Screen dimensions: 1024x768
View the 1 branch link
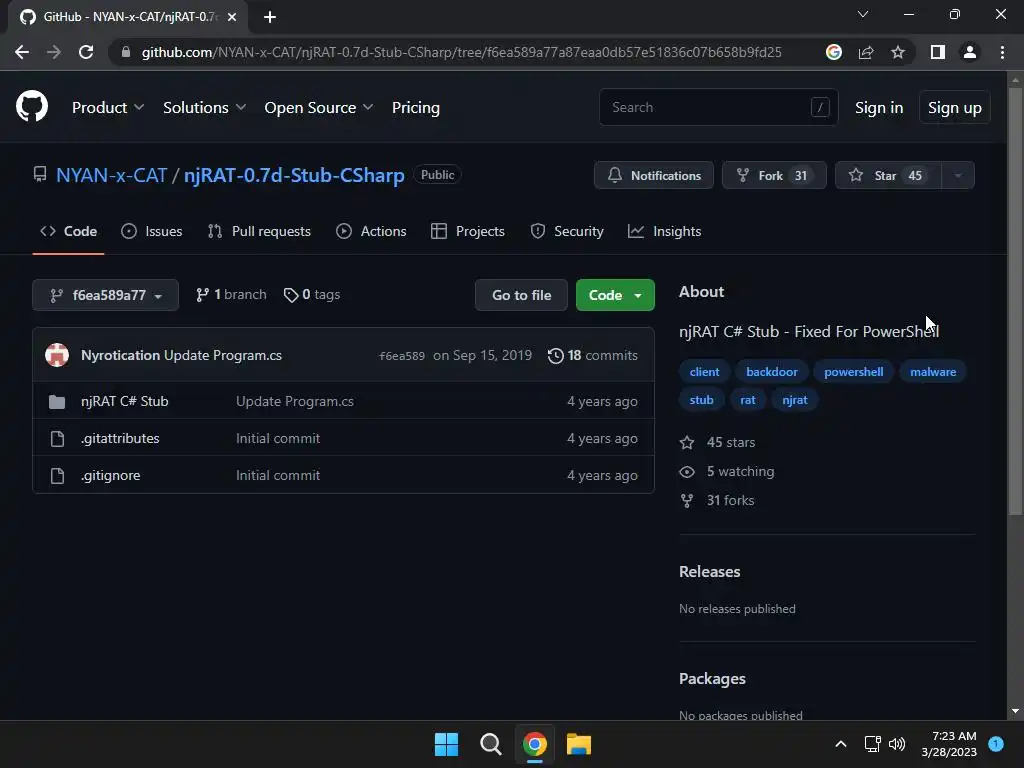click(x=231, y=295)
